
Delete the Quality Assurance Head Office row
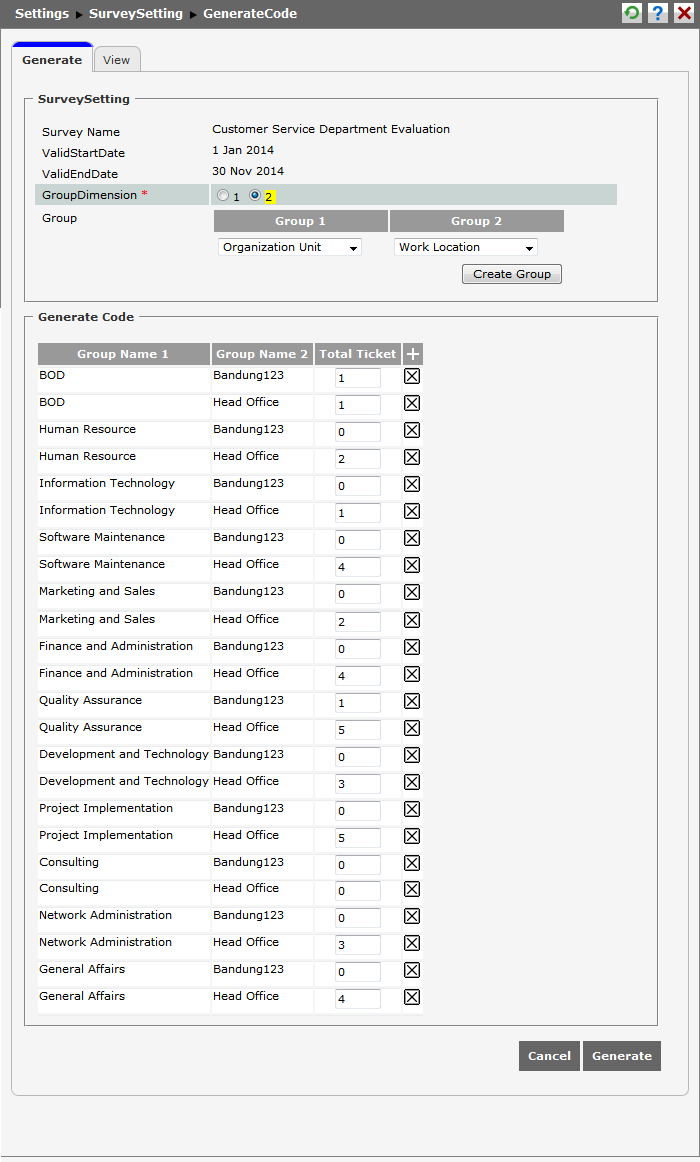coord(412,728)
